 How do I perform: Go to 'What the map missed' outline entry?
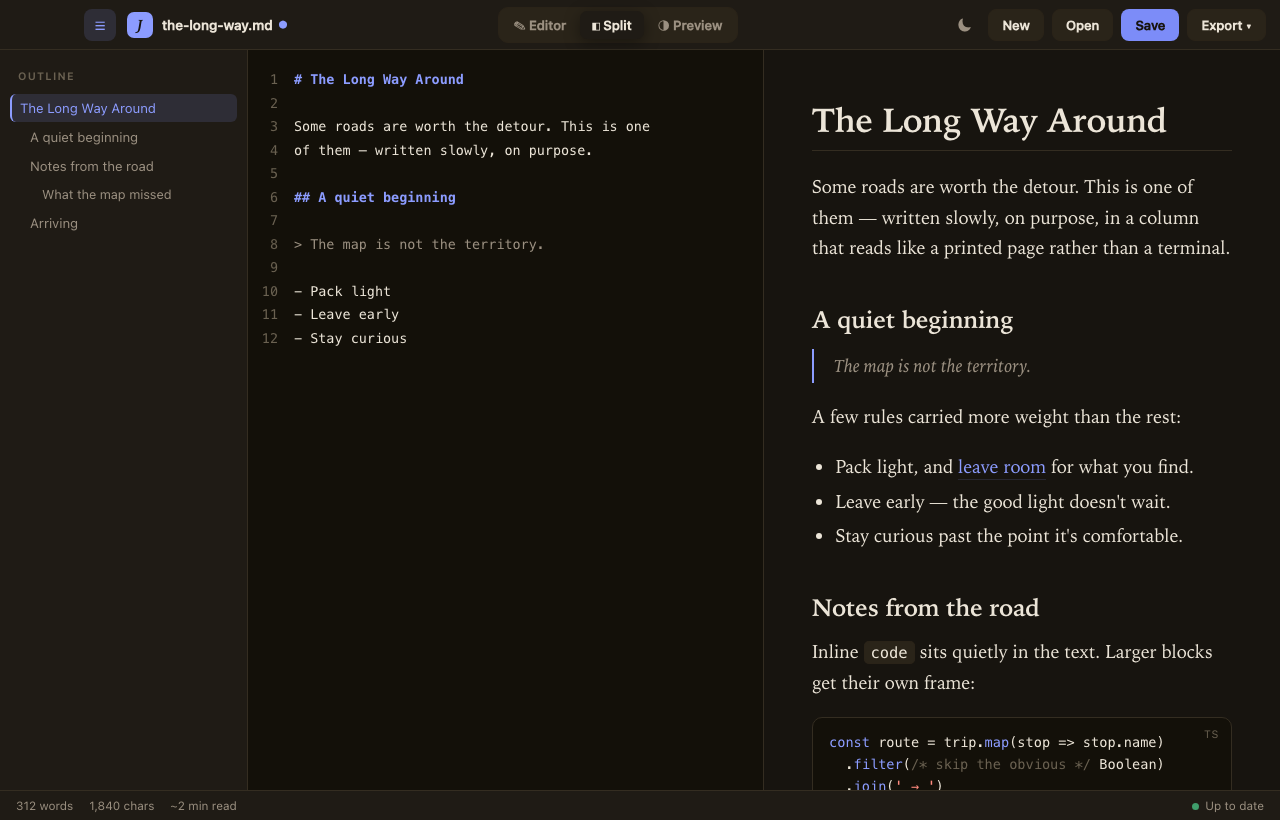point(107,194)
